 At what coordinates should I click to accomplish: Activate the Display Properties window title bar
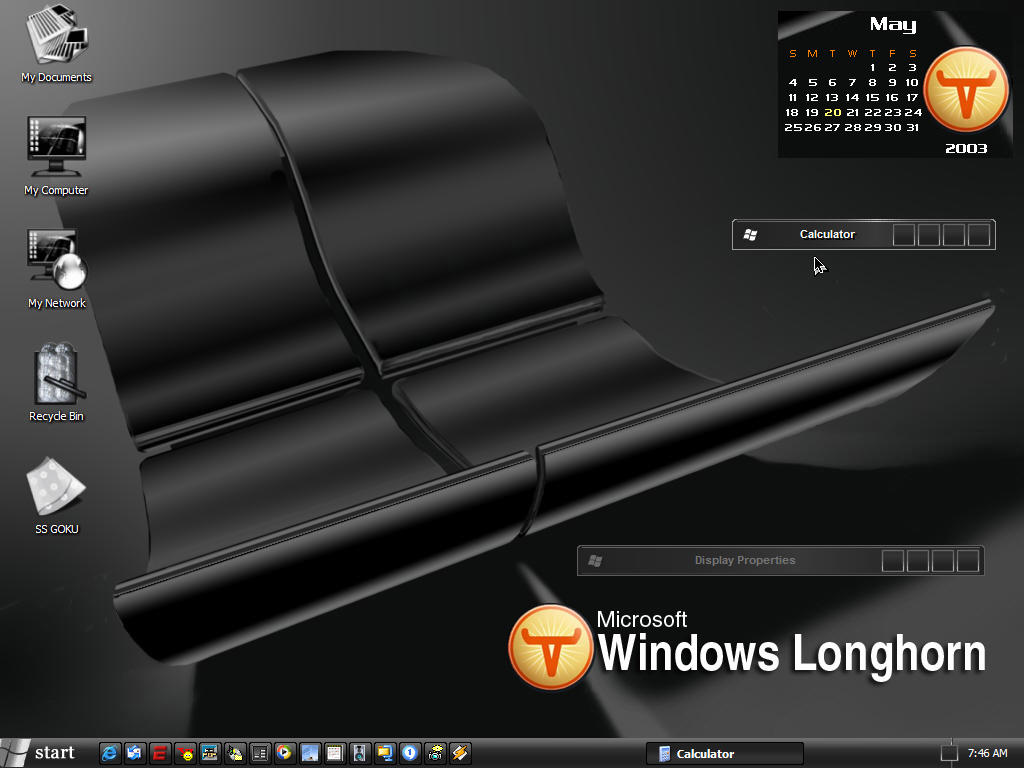780,560
